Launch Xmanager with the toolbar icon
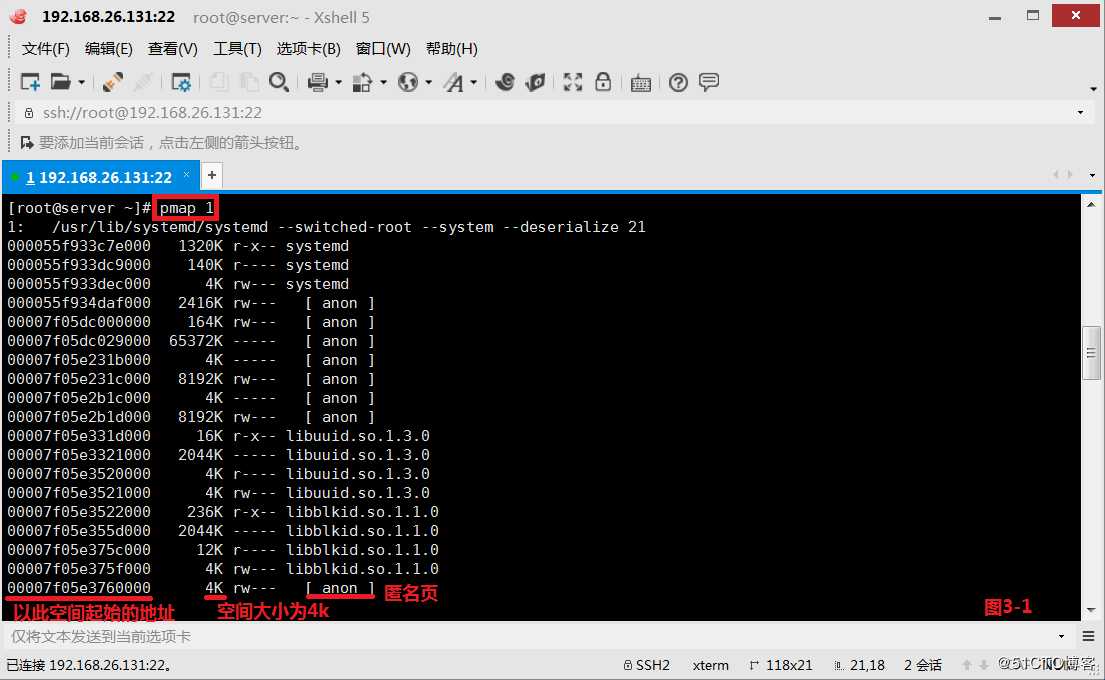Image resolution: width=1105 pixels, height=680 pixels. [x=536, y=82]
